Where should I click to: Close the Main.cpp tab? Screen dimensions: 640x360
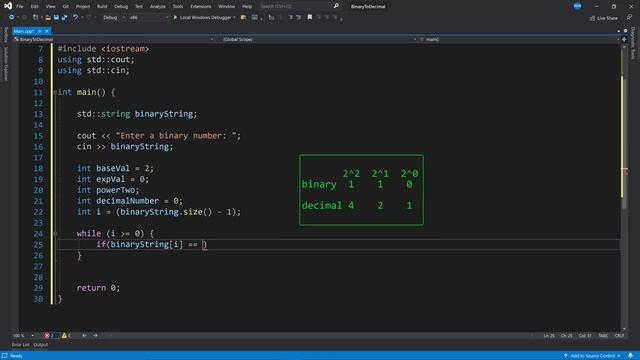tap(47, 31)
